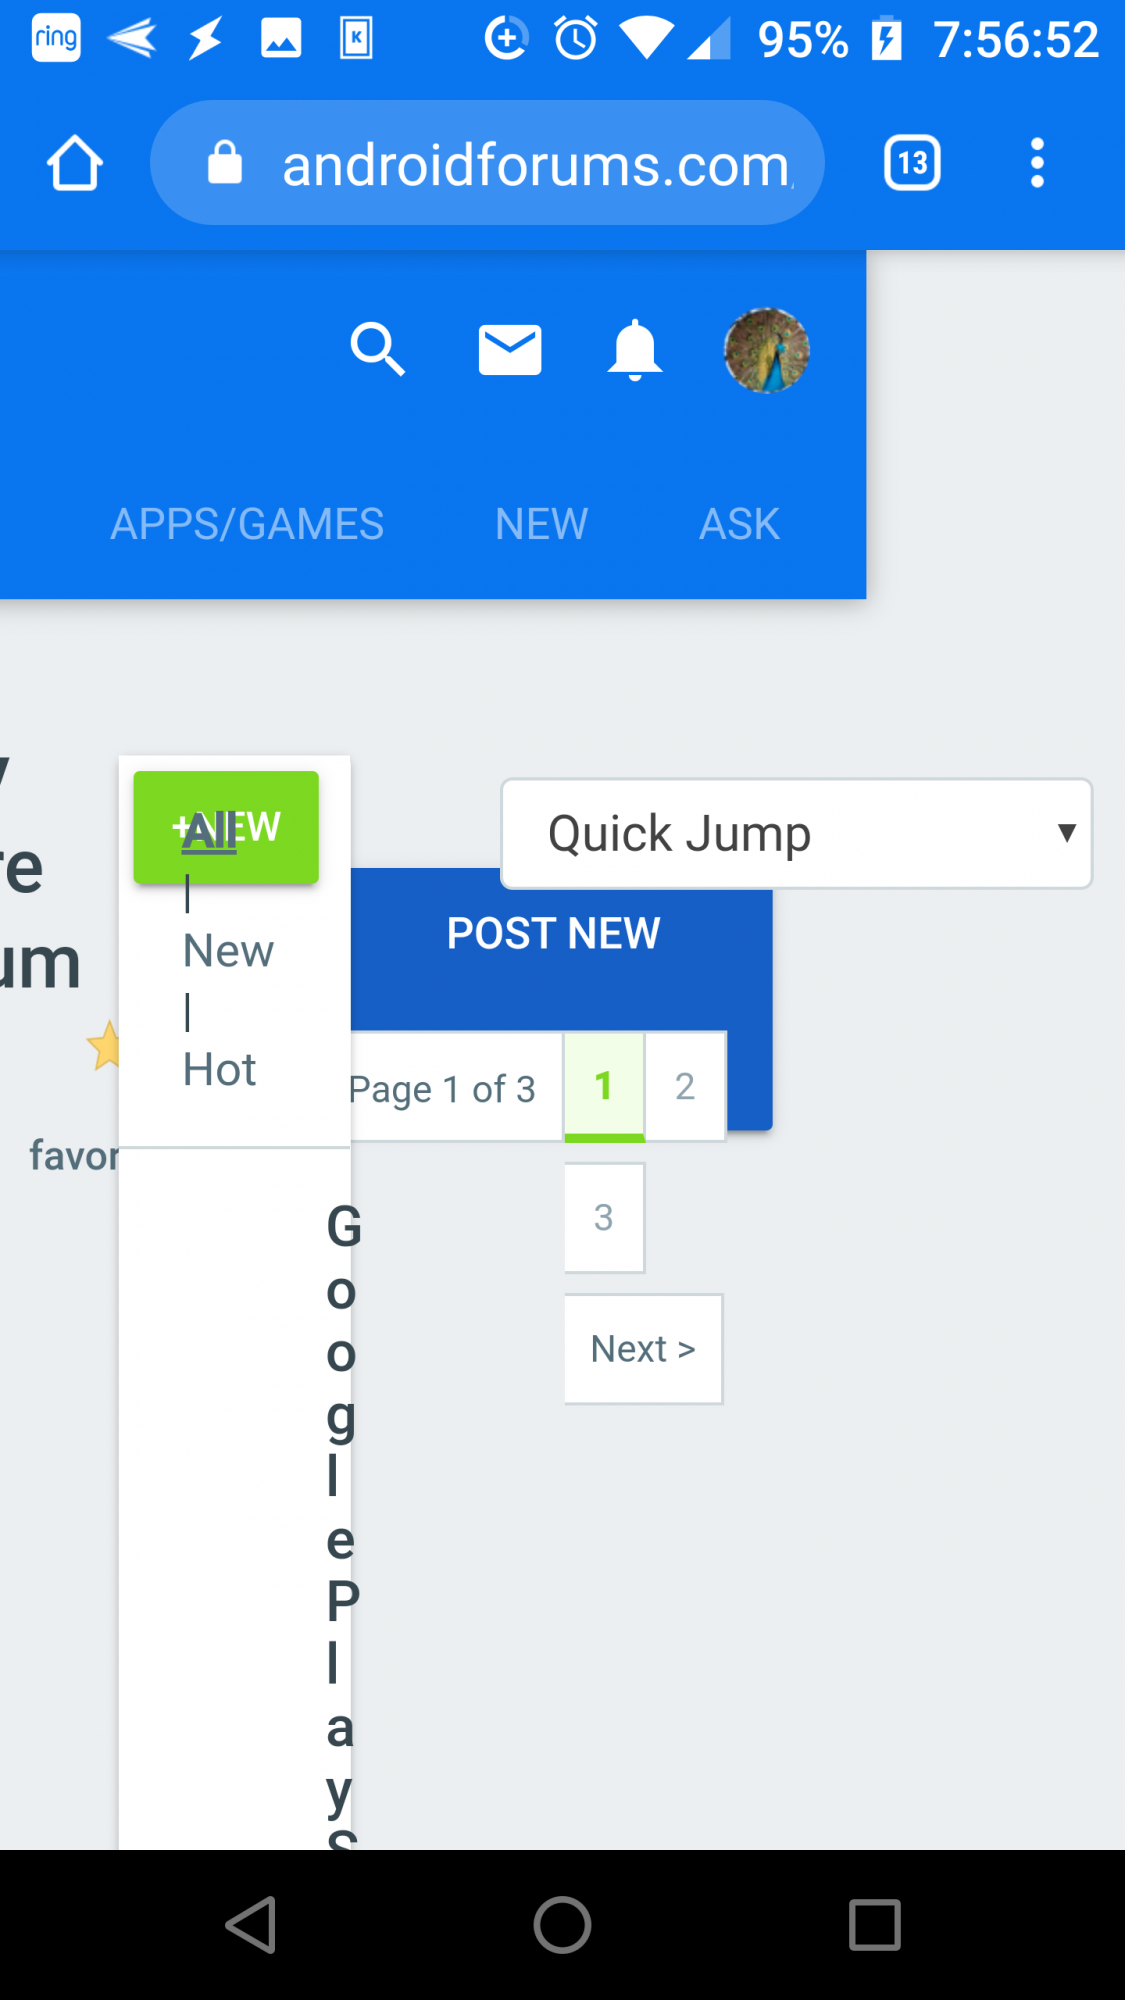The image size is (1125, 2000).
Task: Filter threads by Hot
Action: click(x=220, y=1070)
